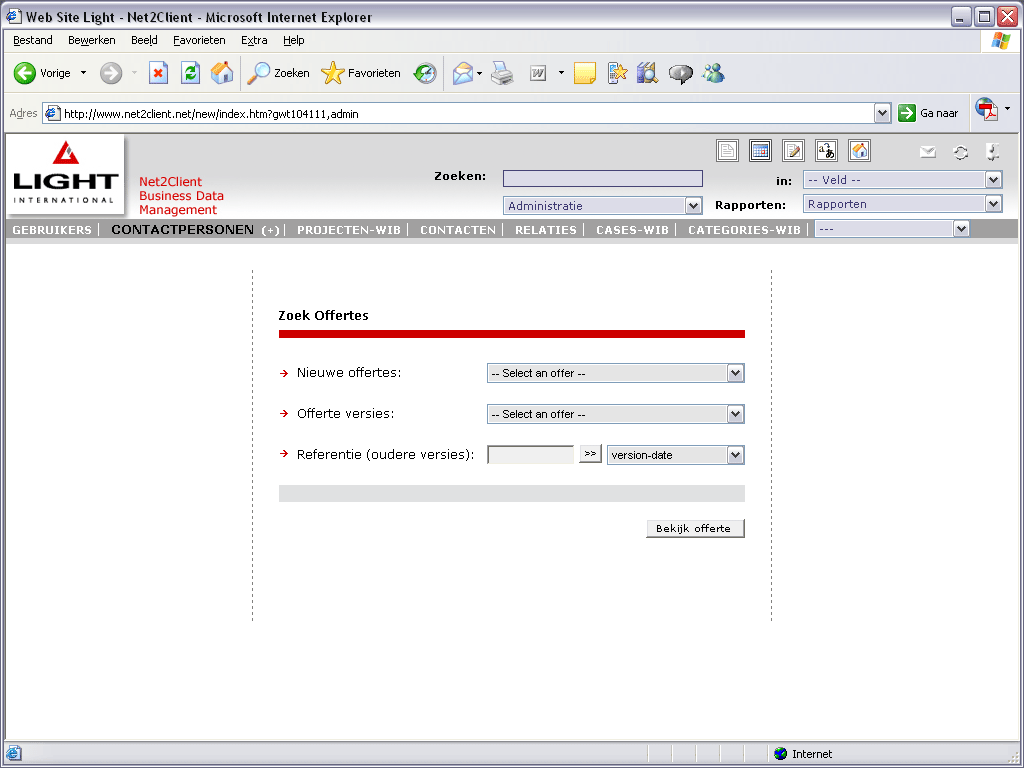1024x768 pixels.
Task: Click the Mail envelope toolbar icon
Action: (x=463, y=73)
